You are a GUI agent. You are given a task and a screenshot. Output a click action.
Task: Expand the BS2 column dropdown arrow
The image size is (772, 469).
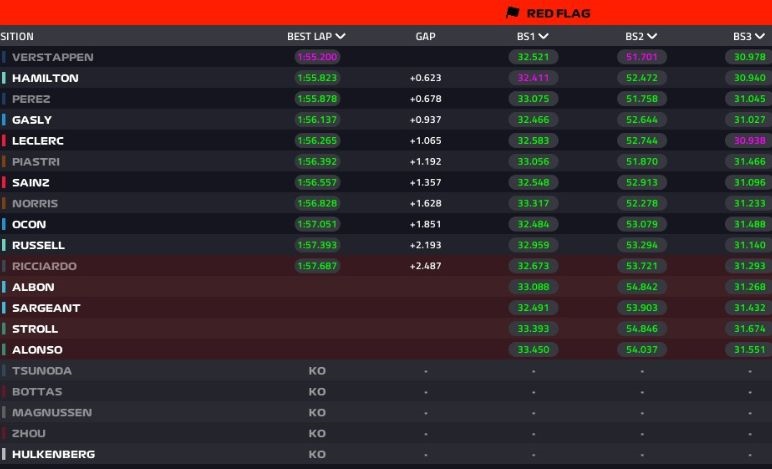[x=652, y=37]
